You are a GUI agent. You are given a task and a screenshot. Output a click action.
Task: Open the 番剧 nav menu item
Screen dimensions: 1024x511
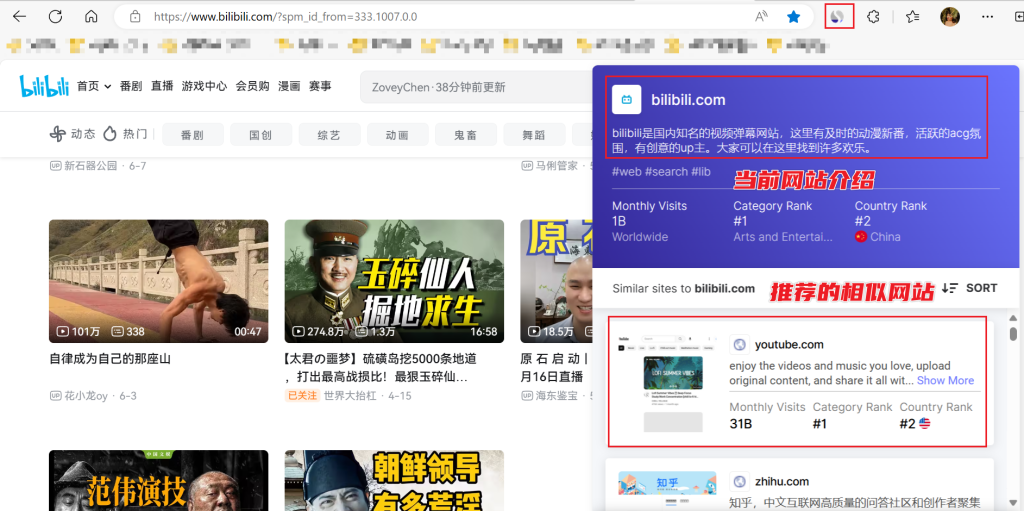(x=131, y=86)
